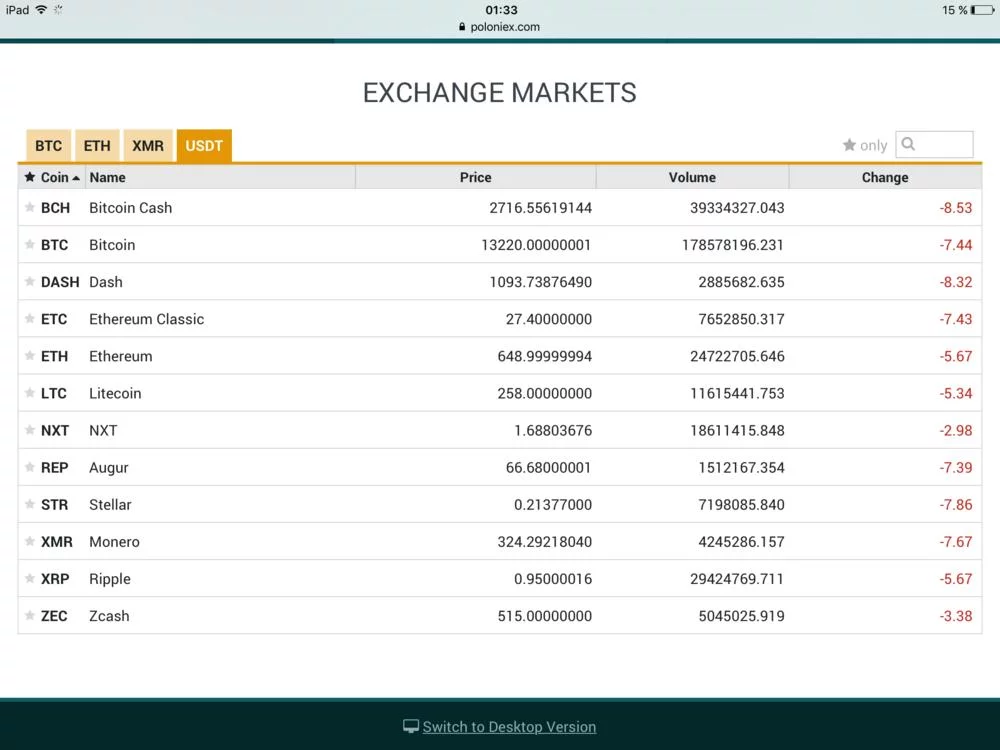1000x750 pixels.
Task: Sort the table by Price column
Action: click(475, 177)
